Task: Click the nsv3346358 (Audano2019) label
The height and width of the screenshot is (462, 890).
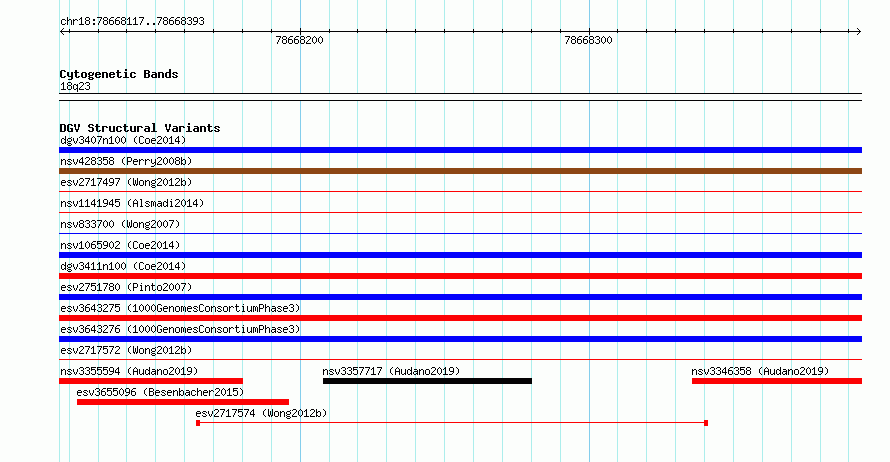Action: 760,371
